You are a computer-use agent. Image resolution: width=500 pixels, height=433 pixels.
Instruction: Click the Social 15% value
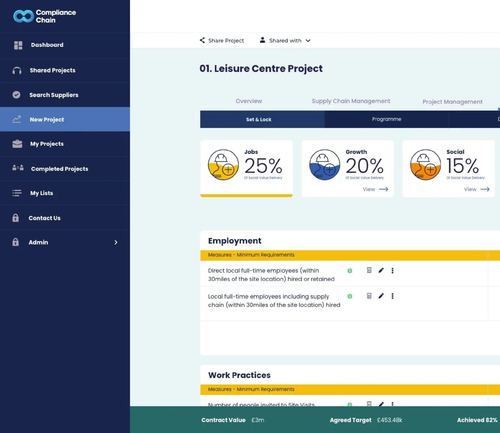463,166
